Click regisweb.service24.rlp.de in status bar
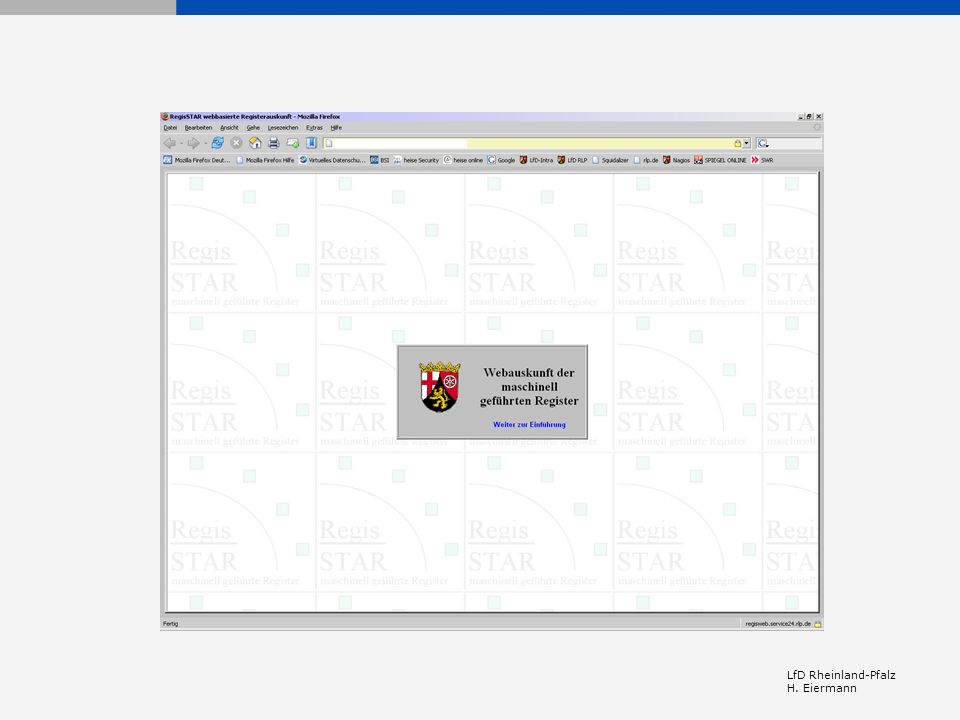 point(778,624)
